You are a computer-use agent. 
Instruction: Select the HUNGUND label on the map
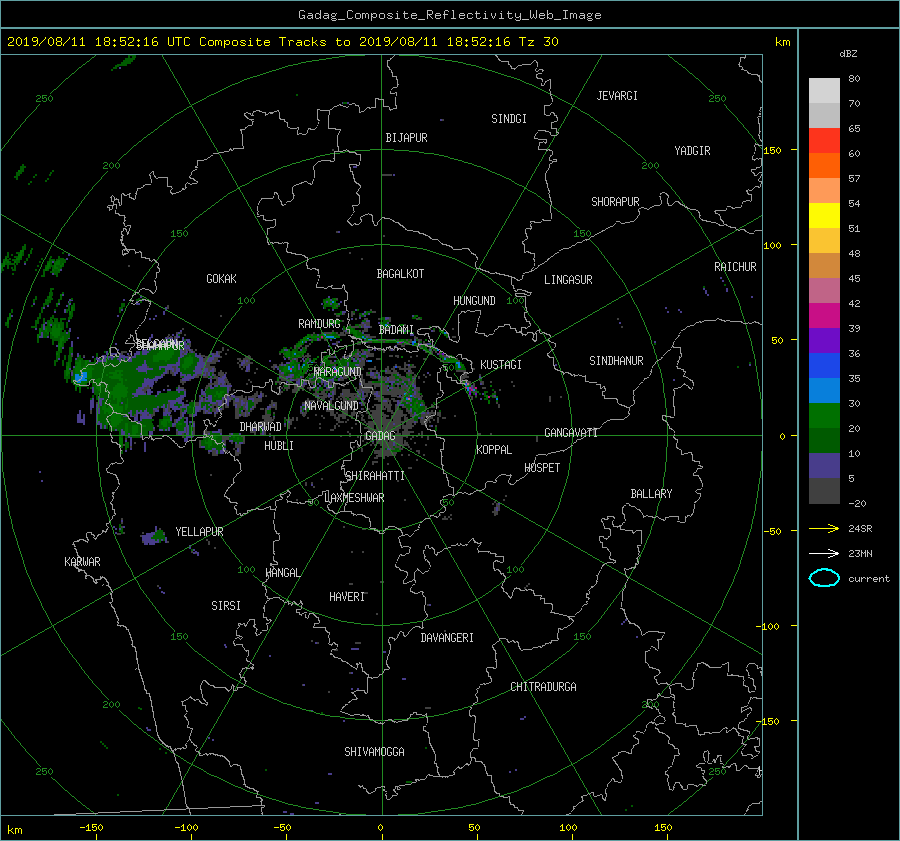point(474,301)
